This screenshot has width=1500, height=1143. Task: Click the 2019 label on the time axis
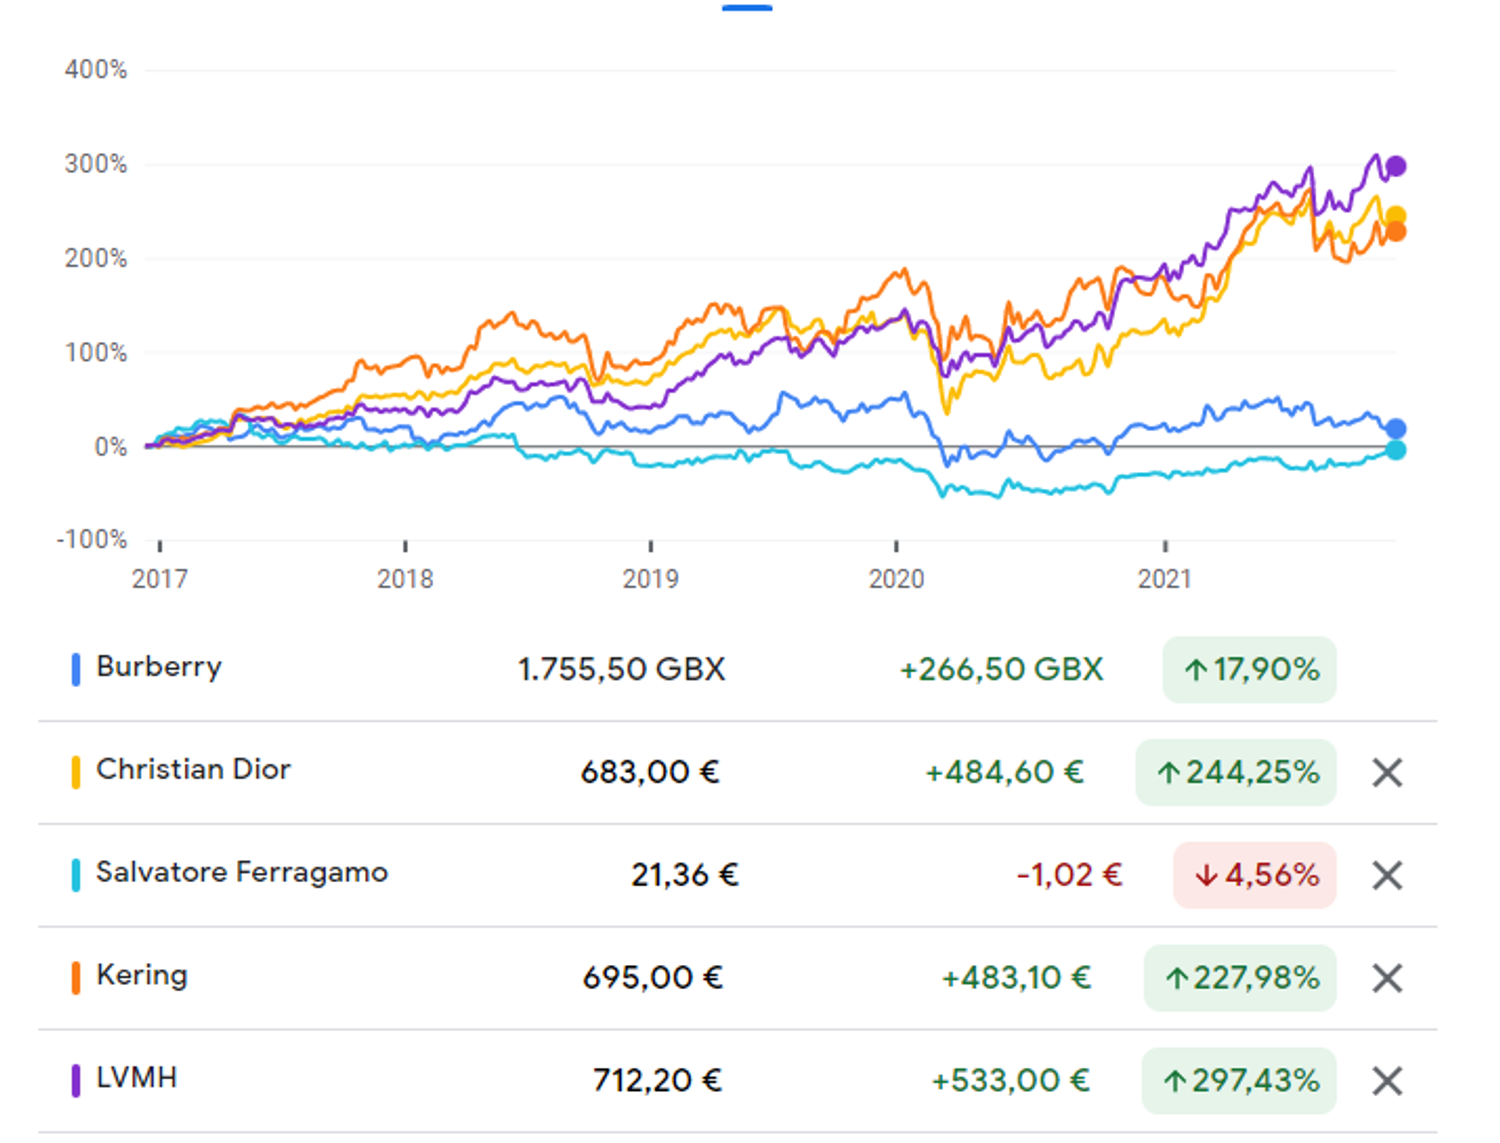[651, 579]
